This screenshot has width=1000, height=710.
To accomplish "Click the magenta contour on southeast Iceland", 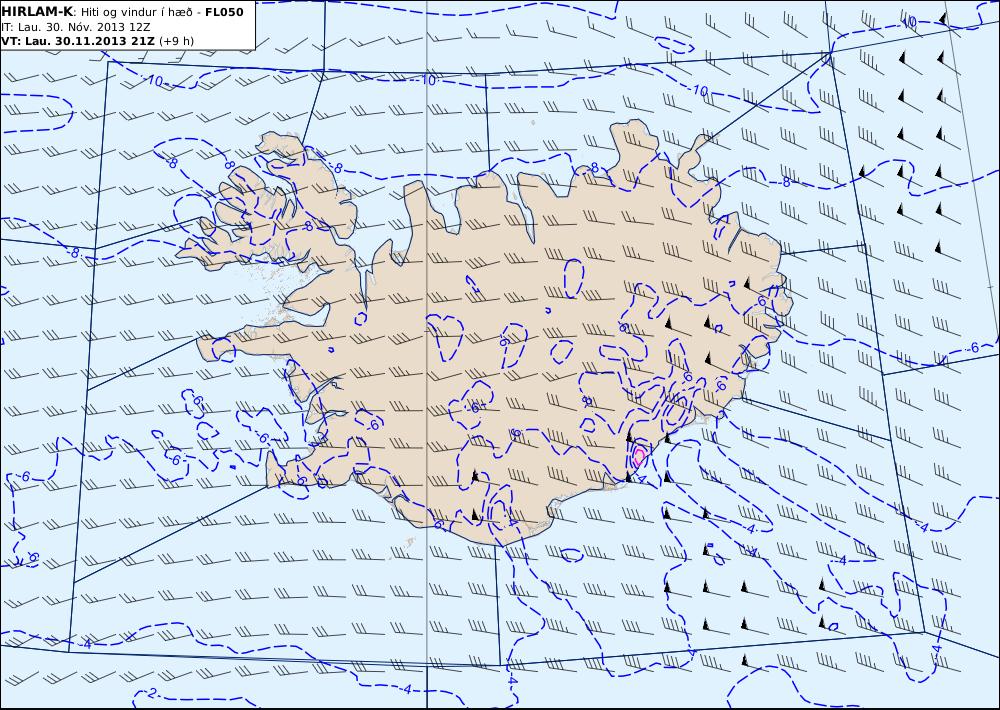I will tap(640, 457).
